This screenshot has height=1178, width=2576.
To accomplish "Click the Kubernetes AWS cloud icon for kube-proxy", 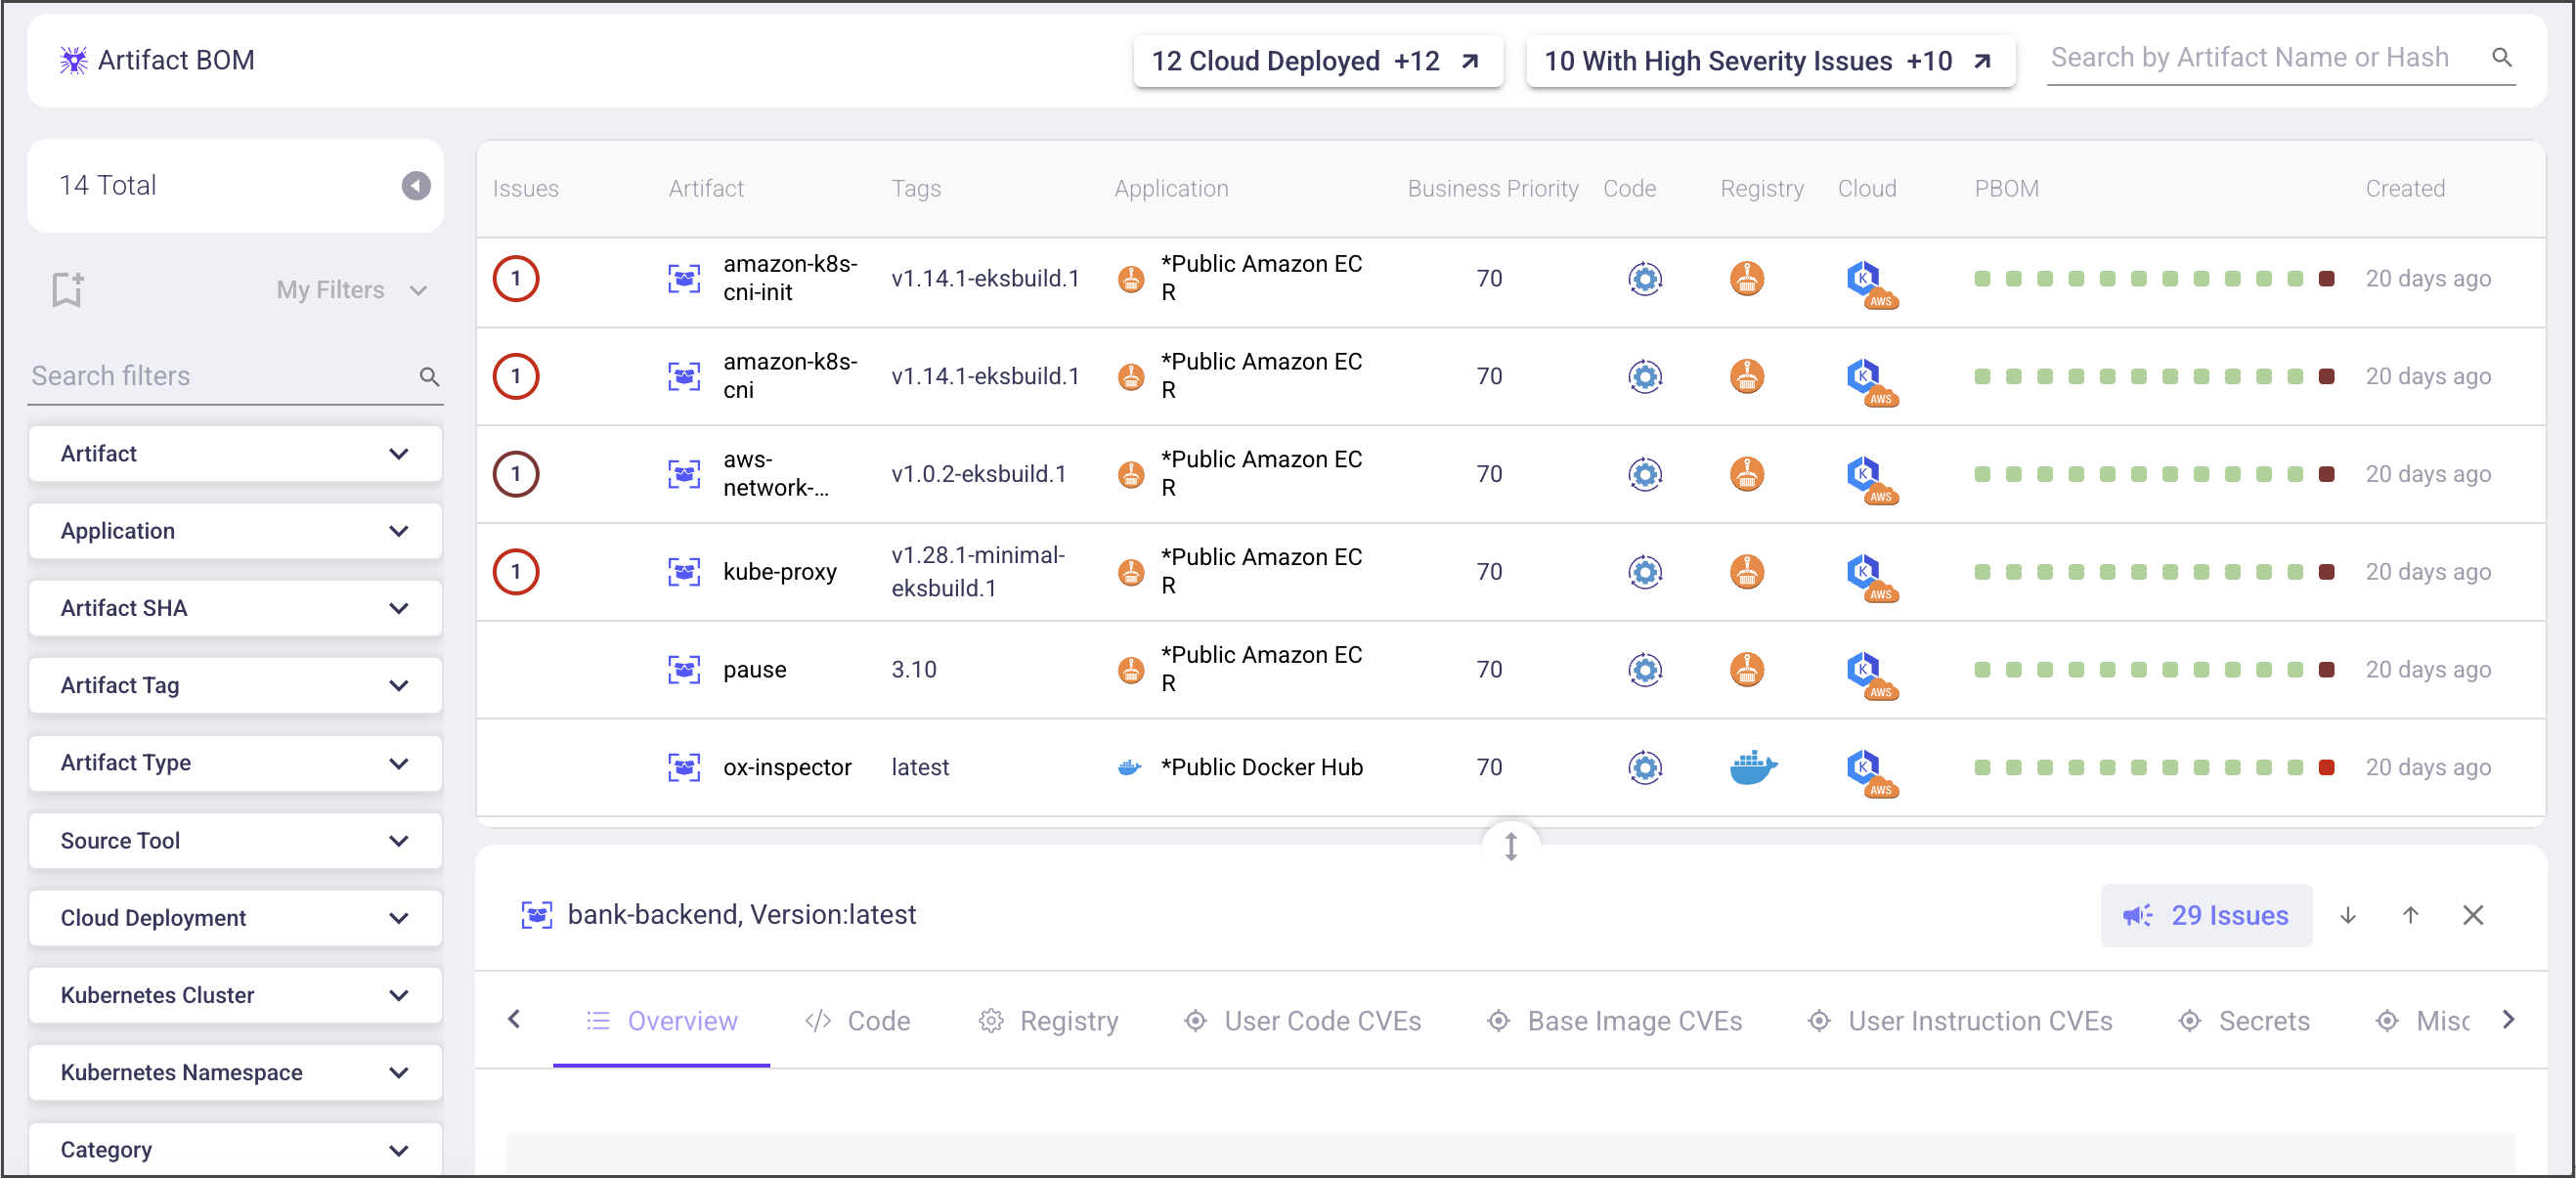I will pos(1869,574).
